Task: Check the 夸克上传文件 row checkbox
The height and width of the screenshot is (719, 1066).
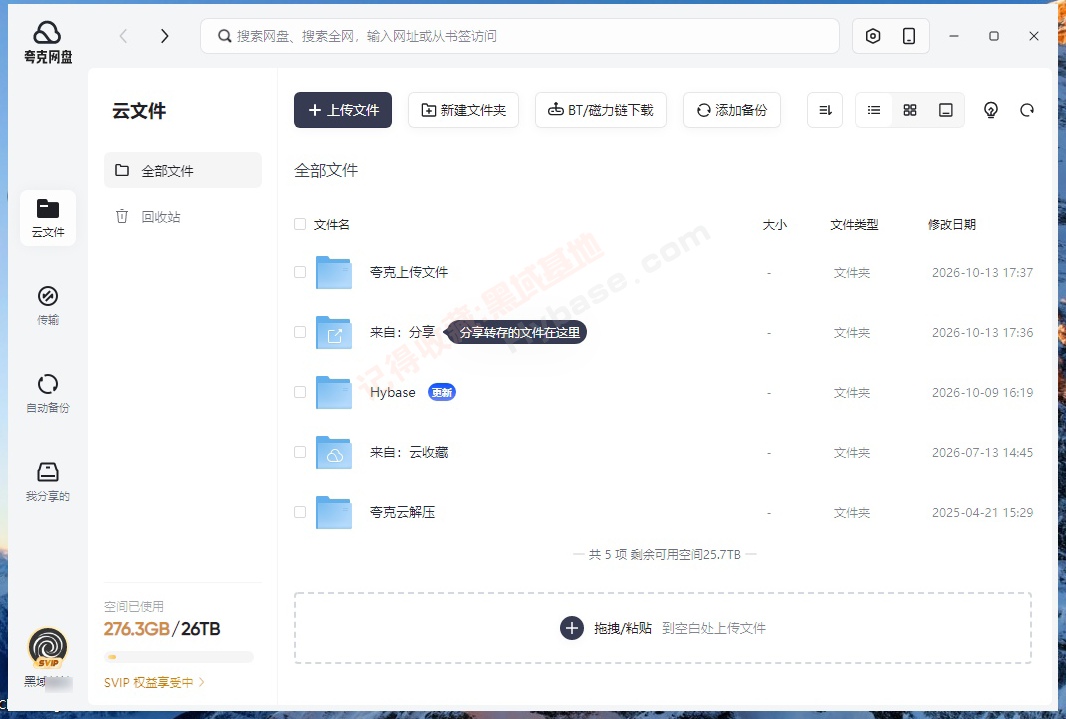Action: coord(300,272)
